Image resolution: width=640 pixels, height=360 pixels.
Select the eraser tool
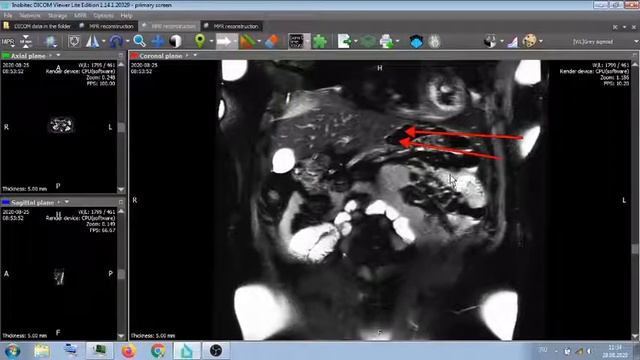(271, 41)
